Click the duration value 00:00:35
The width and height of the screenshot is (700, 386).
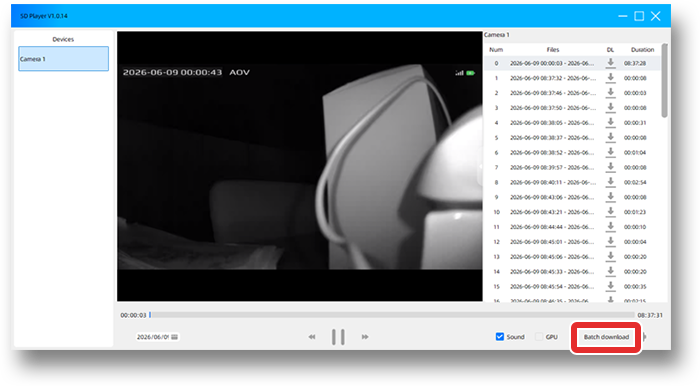point(635,286)
